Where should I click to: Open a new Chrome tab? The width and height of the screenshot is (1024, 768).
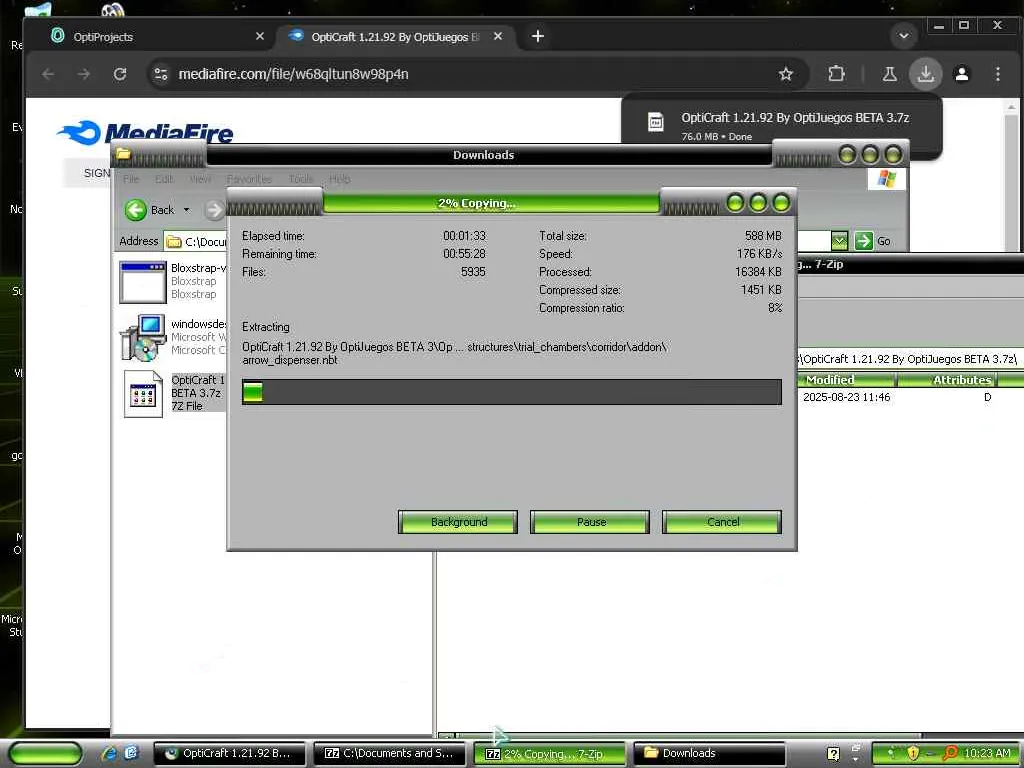click(x=537, y=37)
